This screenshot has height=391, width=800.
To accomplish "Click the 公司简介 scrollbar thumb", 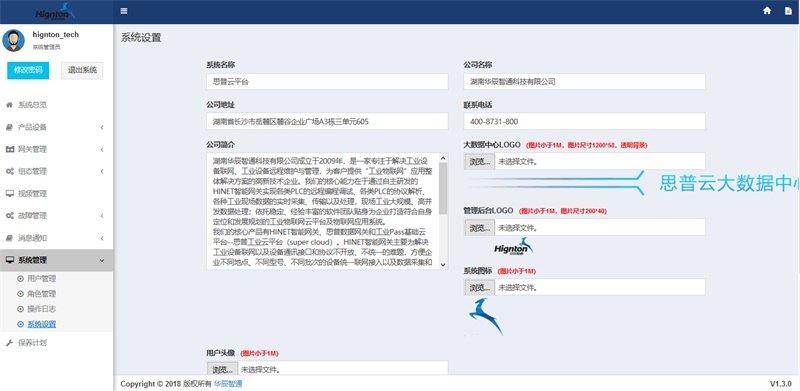I will coord(443,189).
